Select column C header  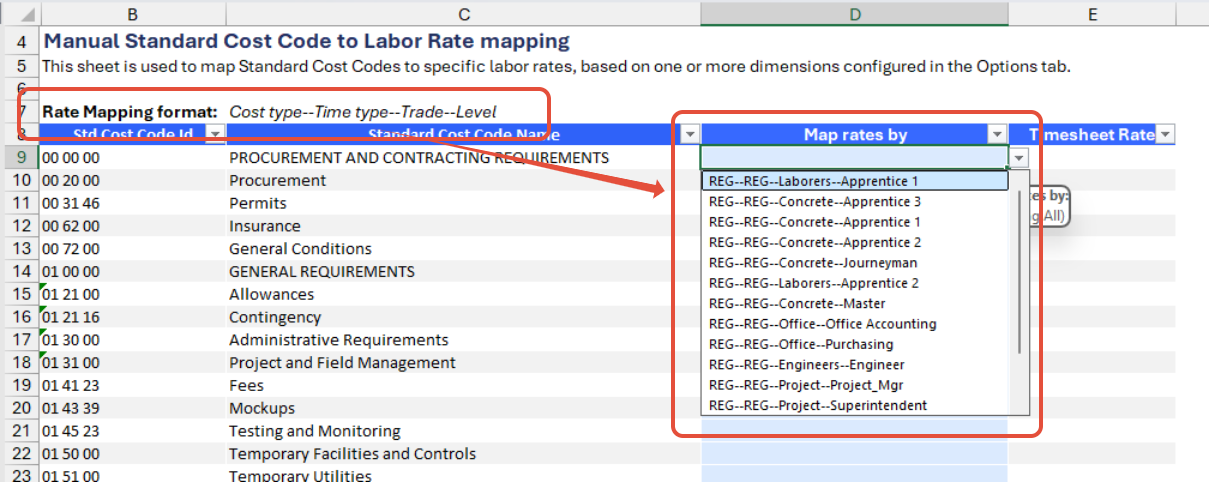[463, 14]
